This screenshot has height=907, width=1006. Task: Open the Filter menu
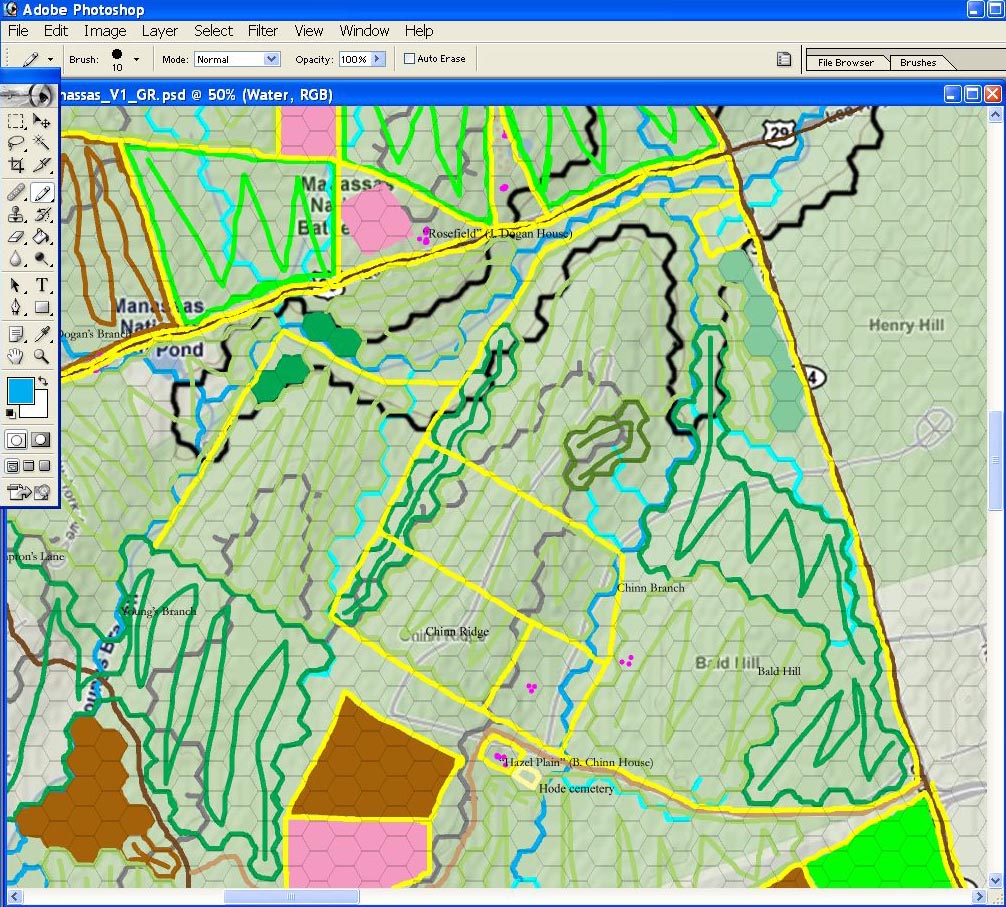click(262, 31)
